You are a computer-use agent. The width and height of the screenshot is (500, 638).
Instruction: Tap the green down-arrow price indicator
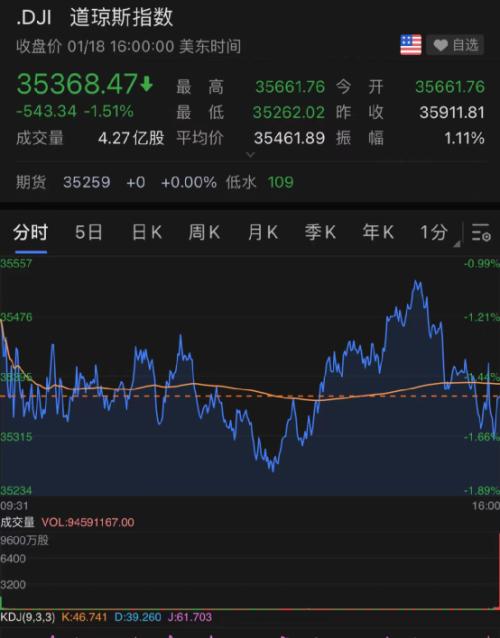[146, 84]
